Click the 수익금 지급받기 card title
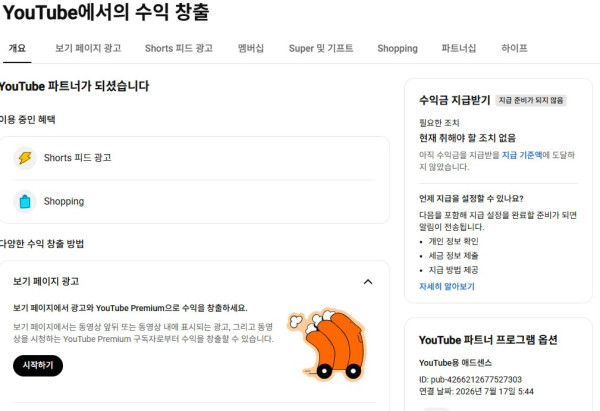The width and height of the screenshot is (600, 411). tap(455, 100)
